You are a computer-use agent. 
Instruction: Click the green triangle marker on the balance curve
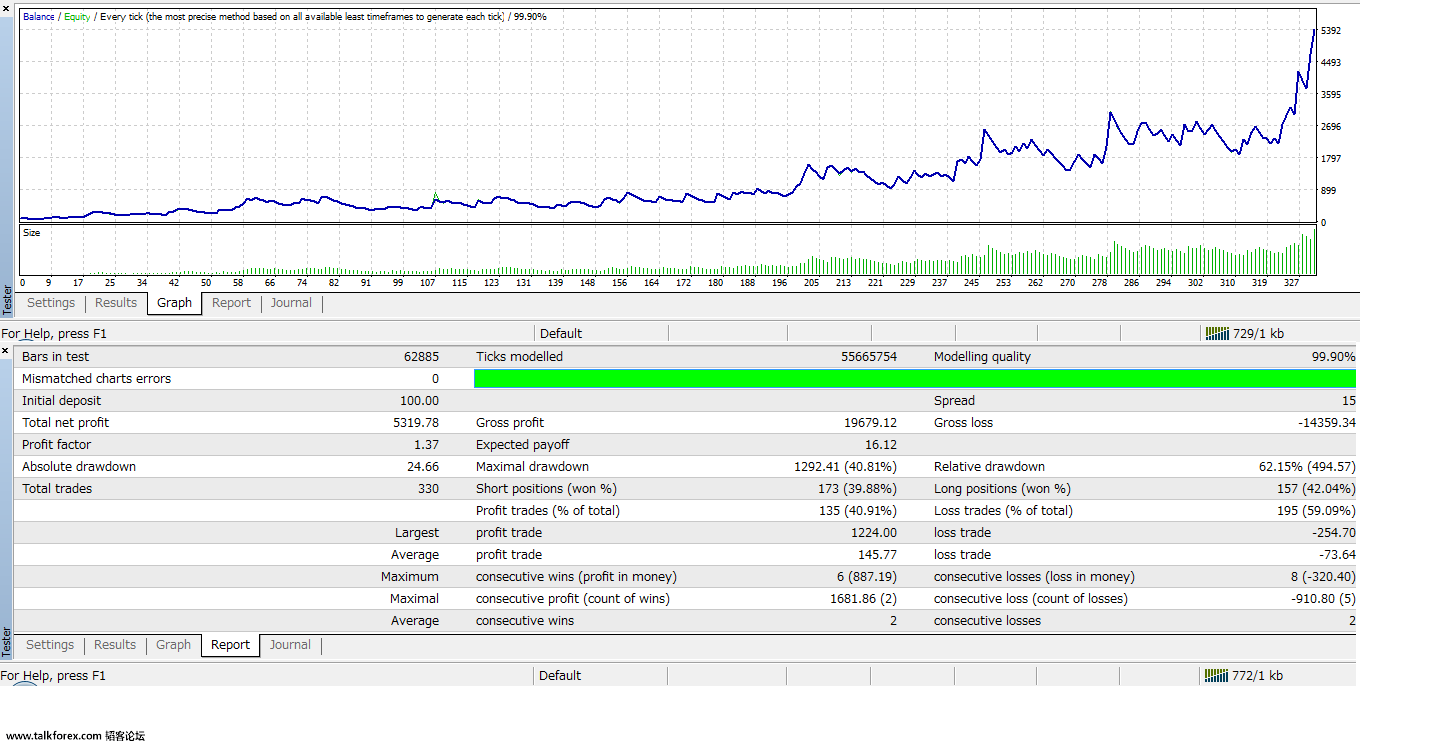tap(435, 196)
